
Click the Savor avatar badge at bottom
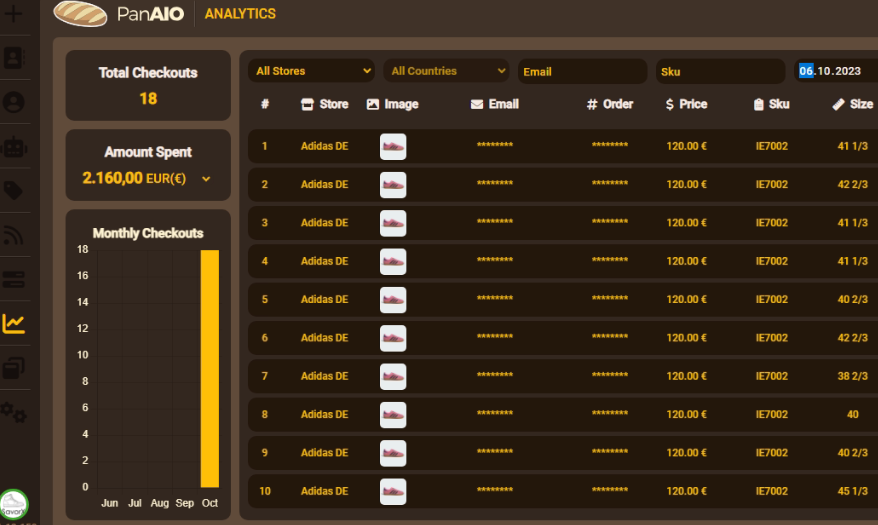click(13, 504)
